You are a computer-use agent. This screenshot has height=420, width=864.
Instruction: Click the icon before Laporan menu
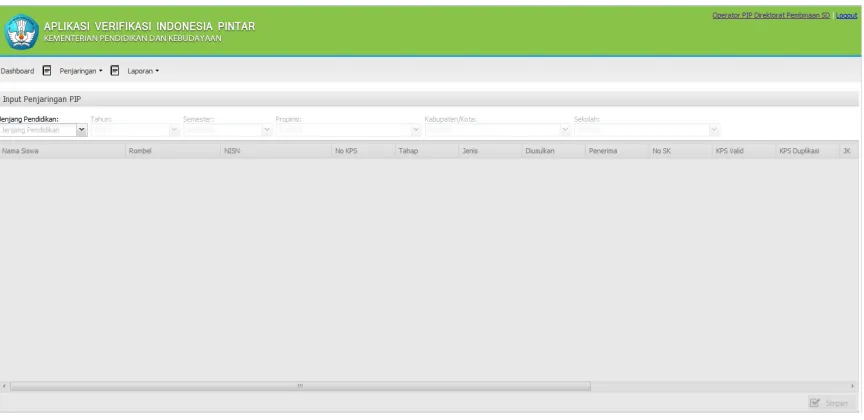point(115,71)
